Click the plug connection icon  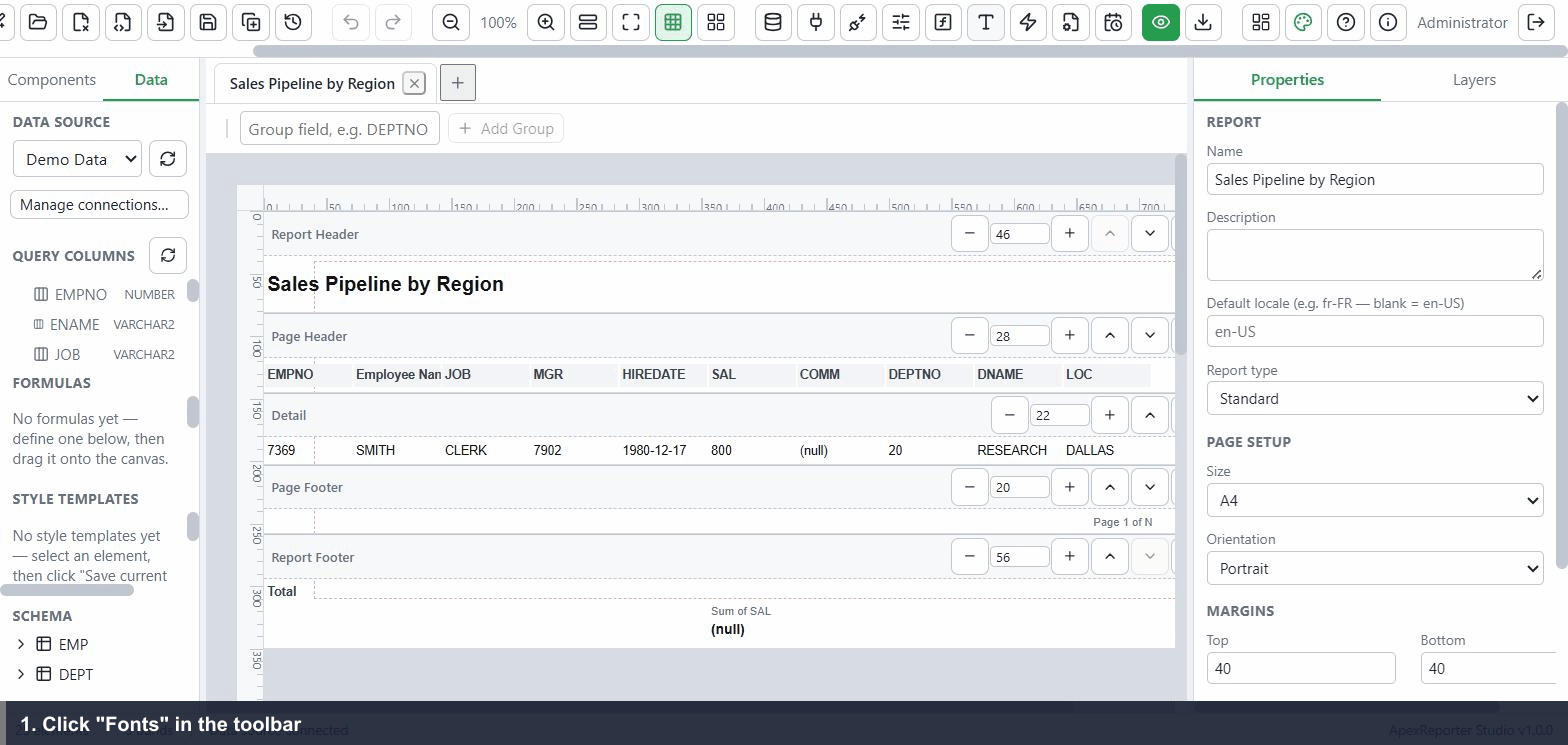tap(816, 22)
